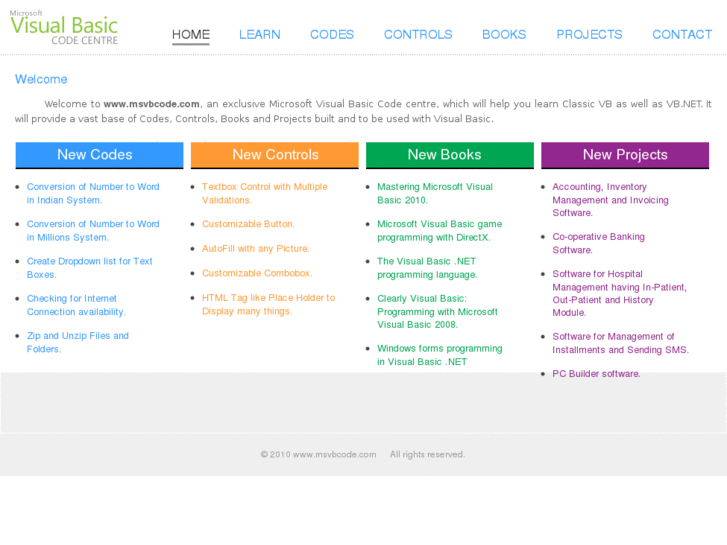This screenshot has height=545, width=727.
Task: Click the All rights reserved footer text
Action: [427, 455]
